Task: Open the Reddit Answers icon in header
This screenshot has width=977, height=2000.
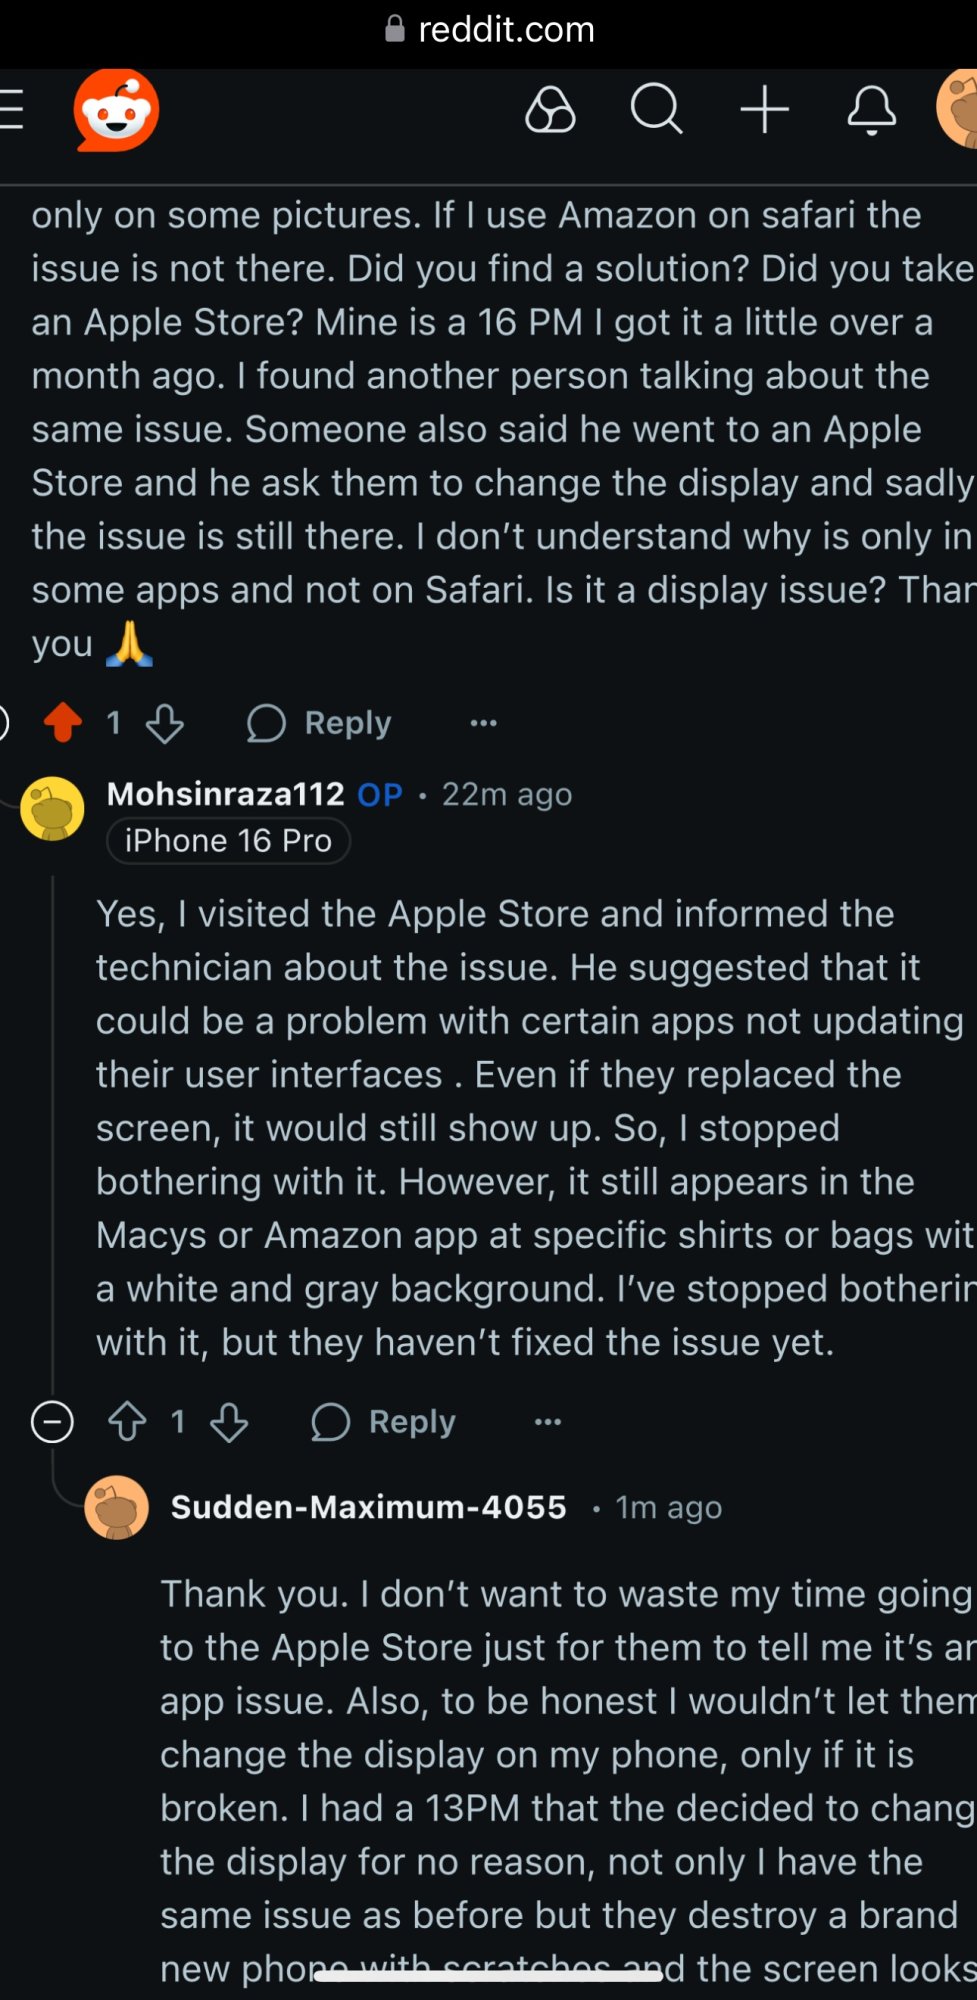Action: [550, 109]
